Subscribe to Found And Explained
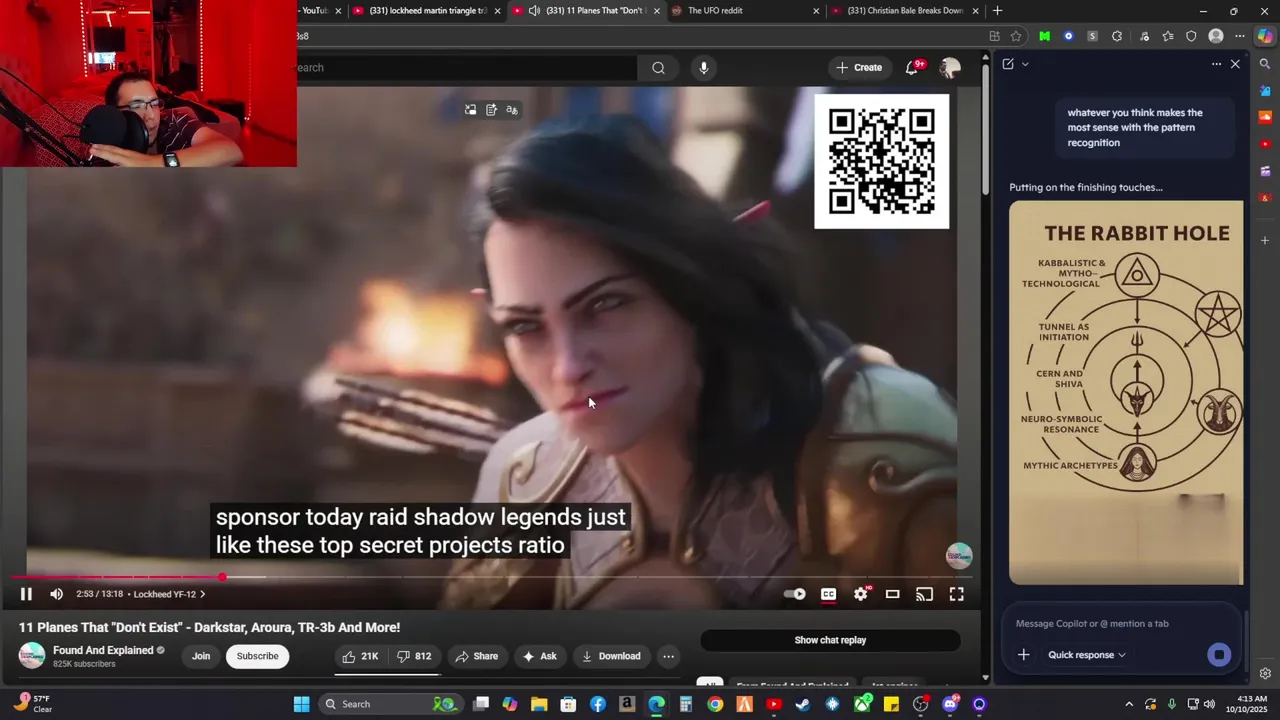This screenshot has width=1280, height=720. [257, 656]
